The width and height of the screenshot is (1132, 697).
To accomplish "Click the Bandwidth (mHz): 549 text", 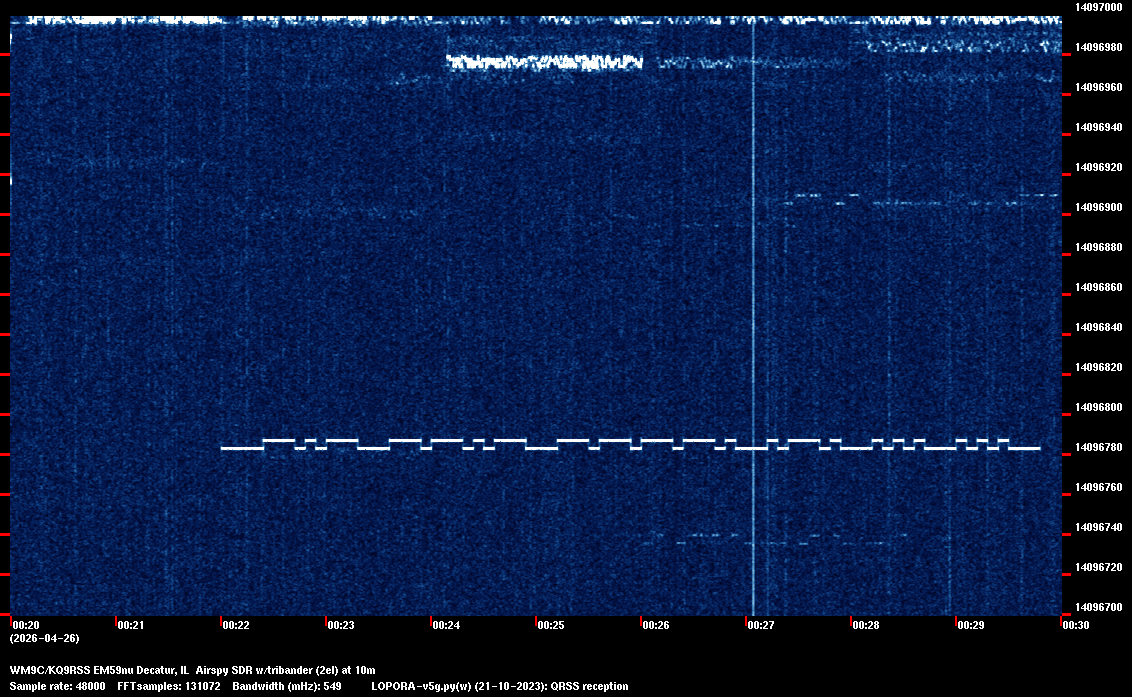I will (287, 686).
